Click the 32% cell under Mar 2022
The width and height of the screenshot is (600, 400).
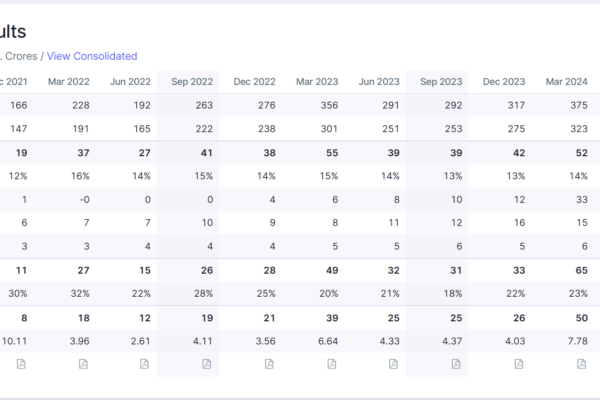80,294
